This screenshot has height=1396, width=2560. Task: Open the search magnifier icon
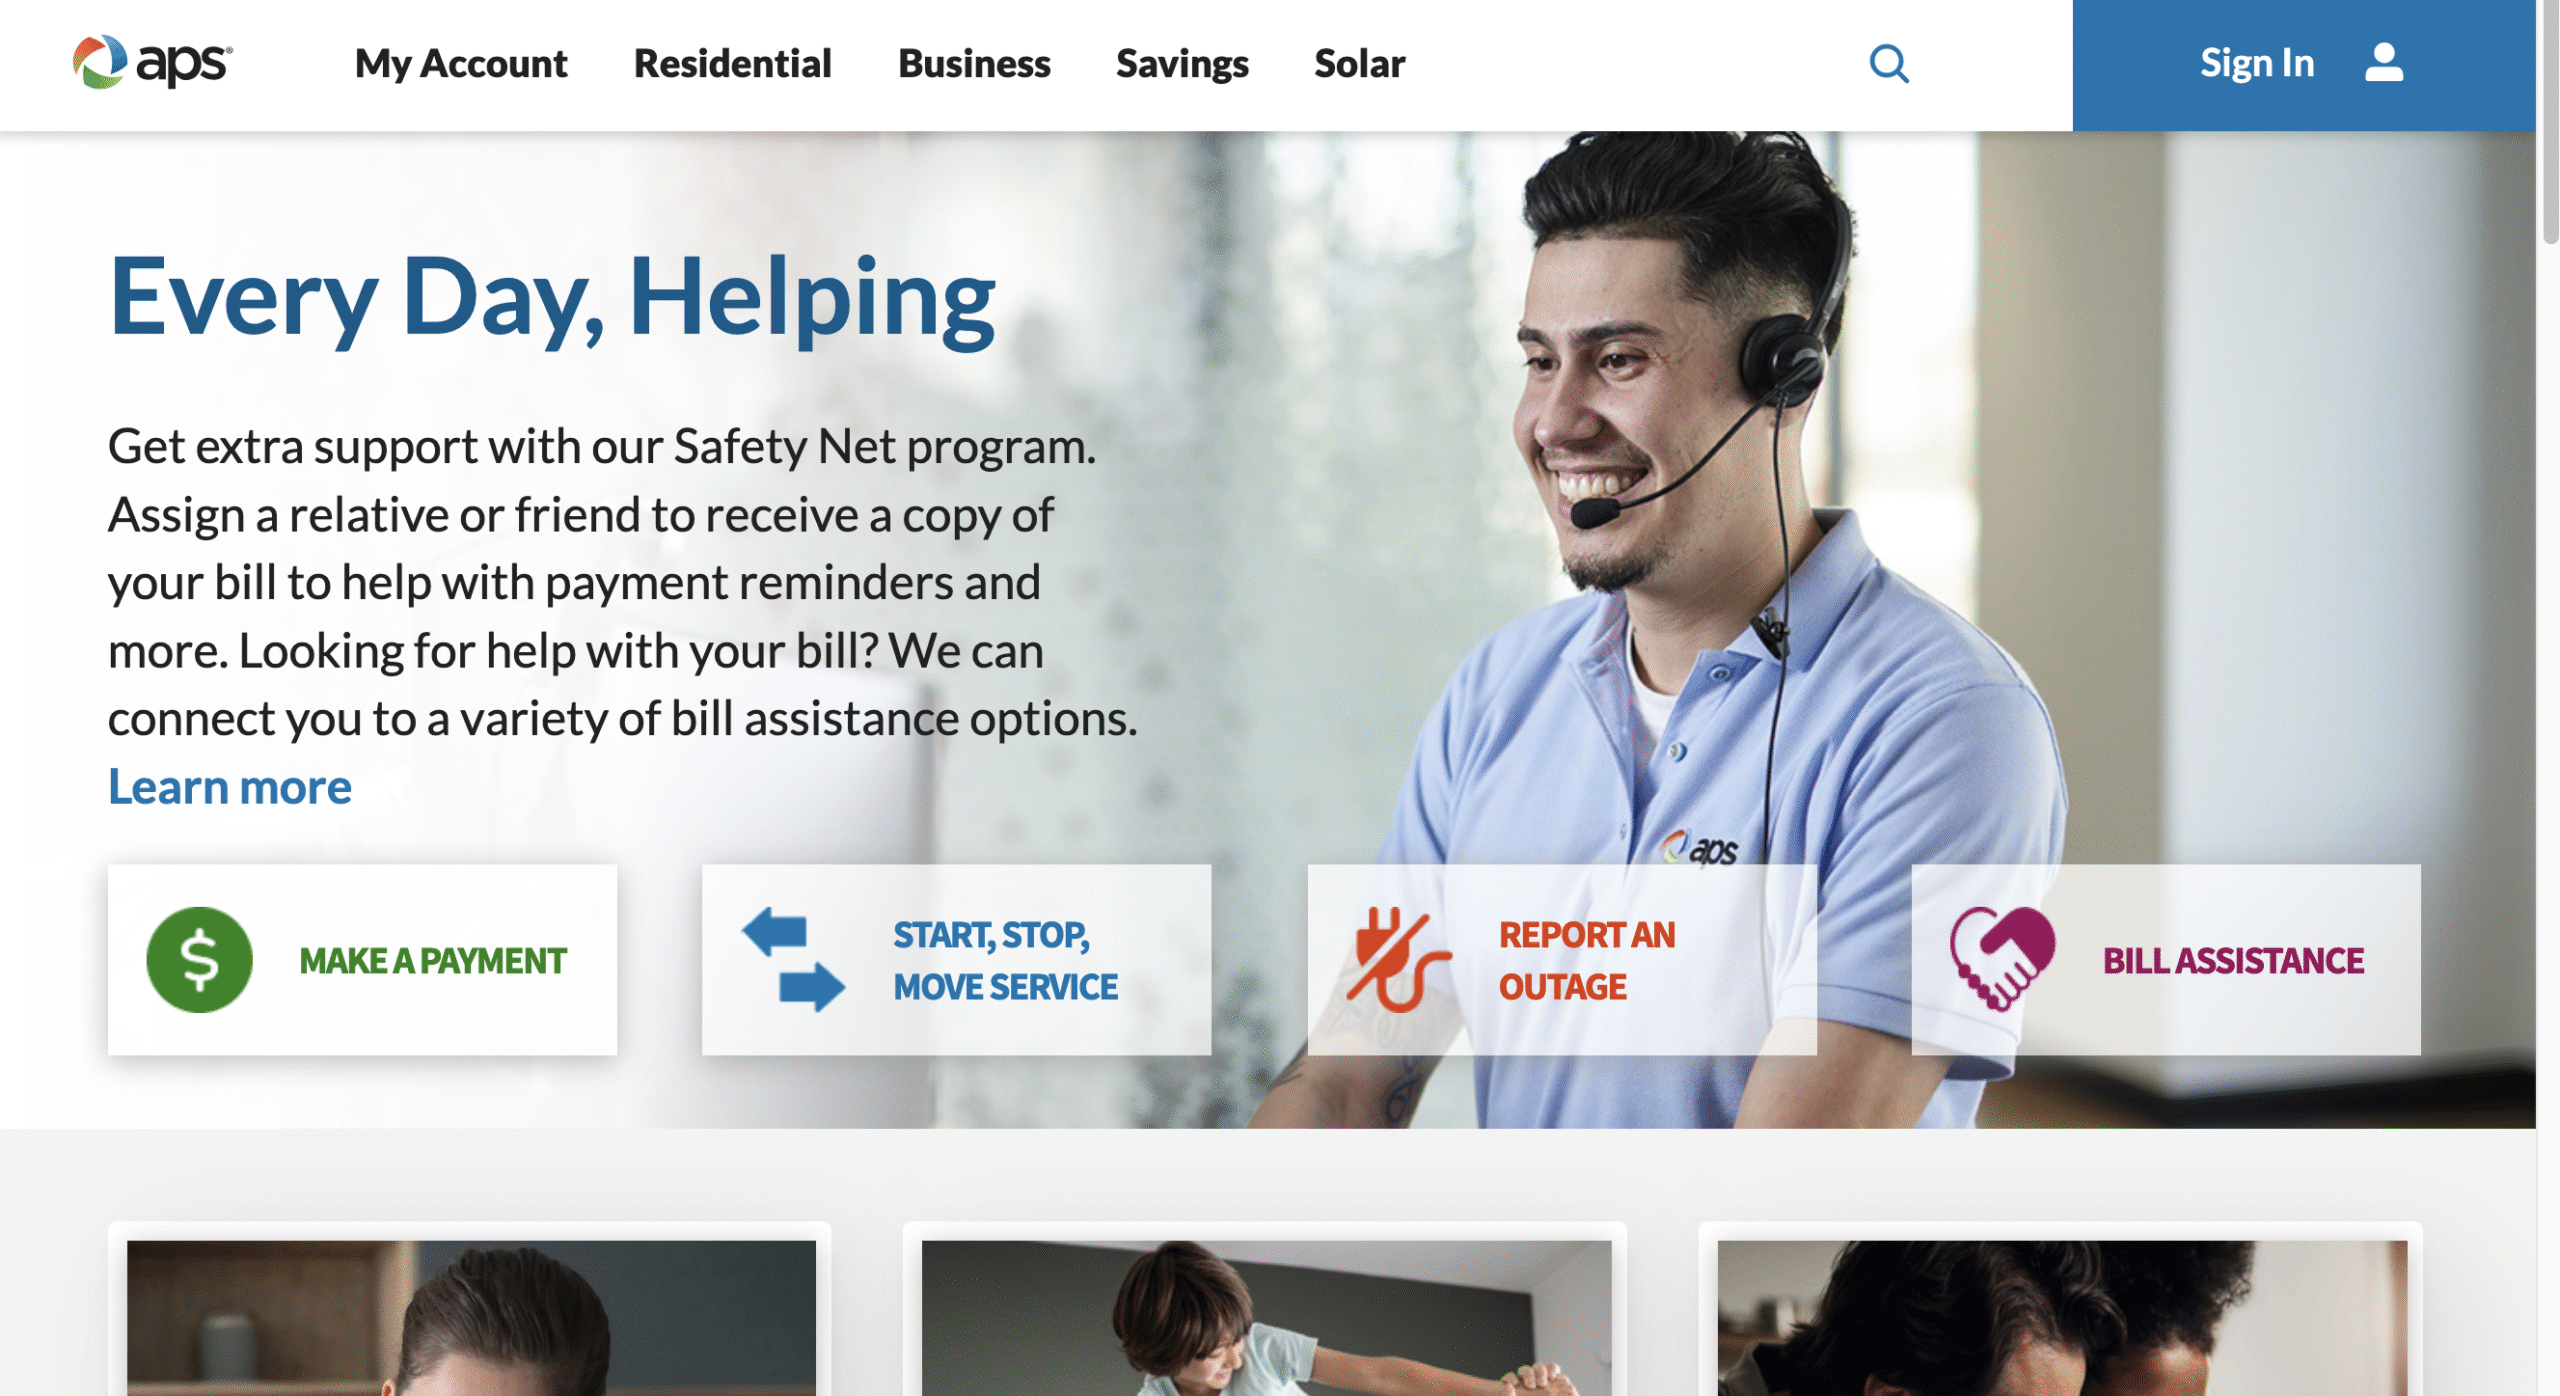(1888, 64)
